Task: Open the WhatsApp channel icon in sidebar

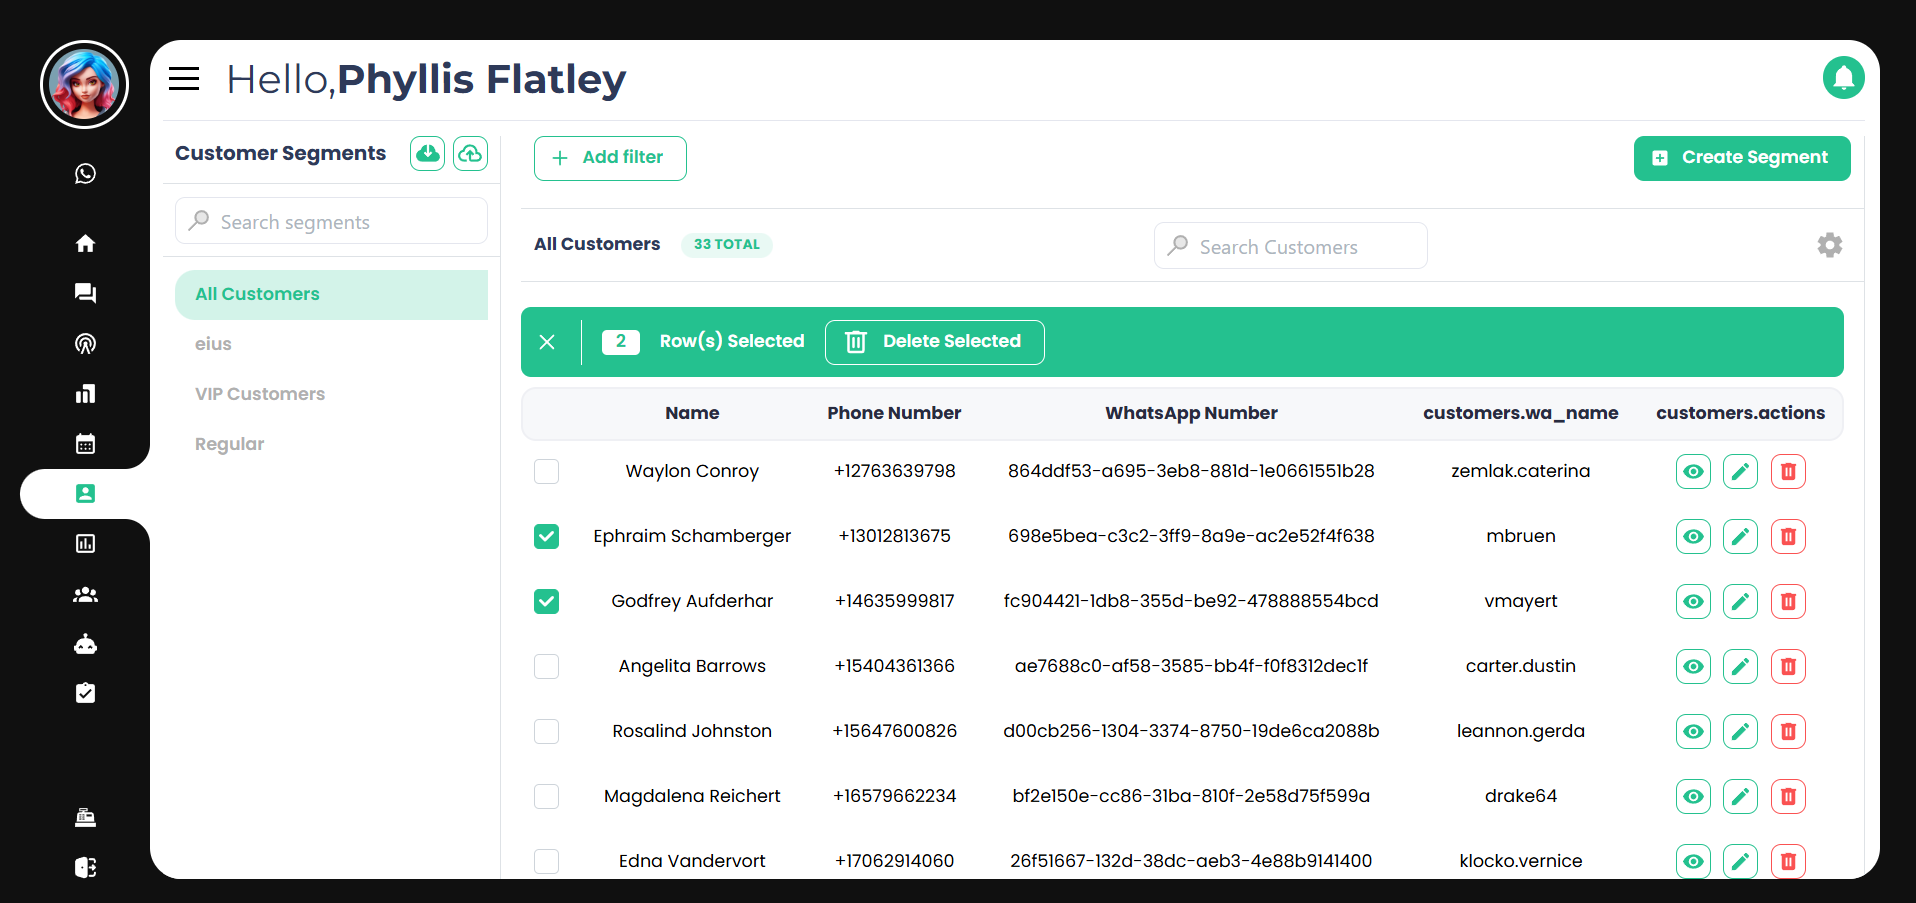Action: (85, 173)
